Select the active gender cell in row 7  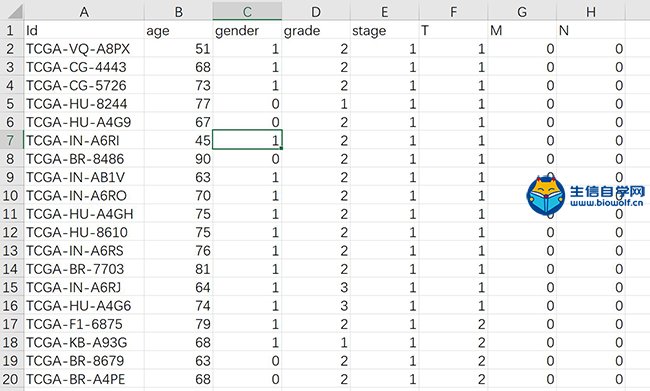(x=247, y=140)
